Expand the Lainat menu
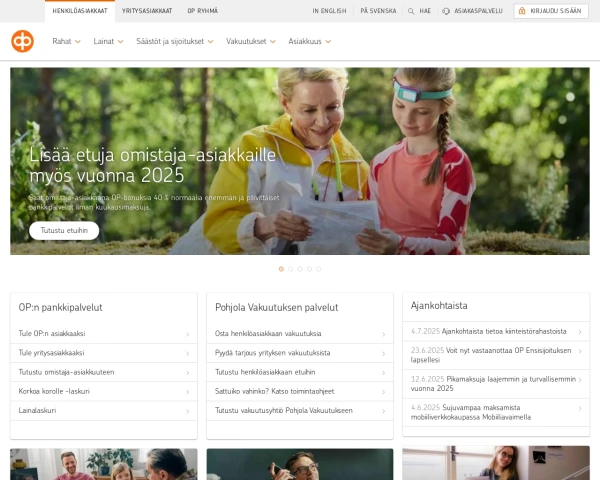Image resolution: width=600 pixels, height=480 pixels. click(108, 41)
